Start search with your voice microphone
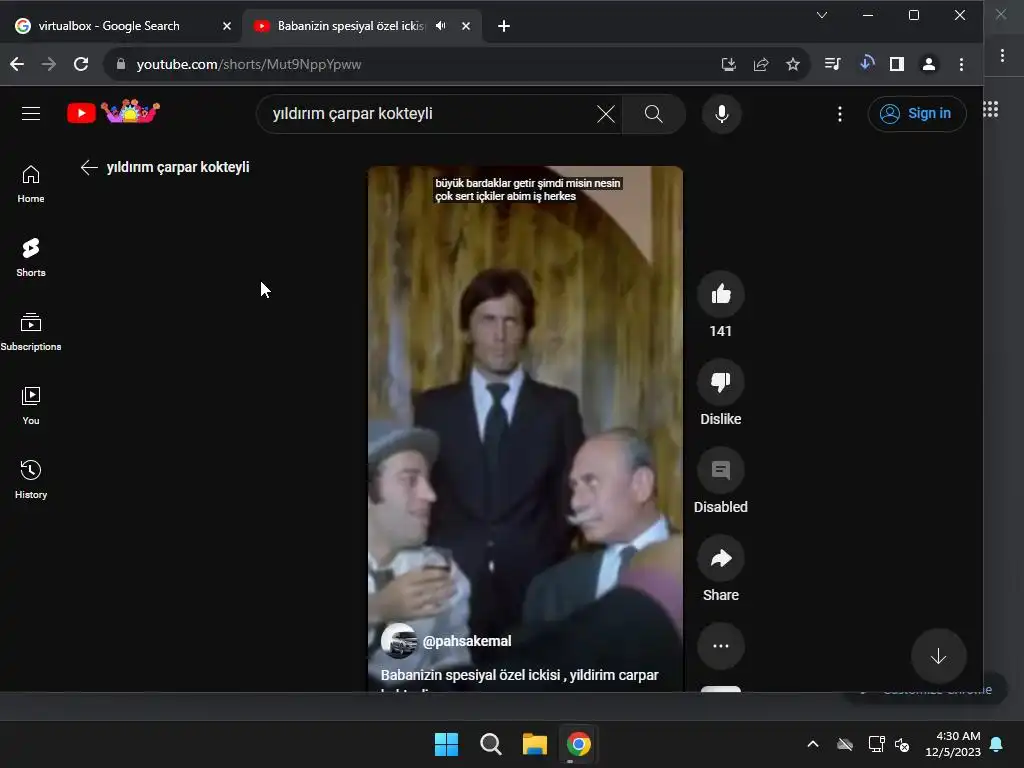 (x=722, y=114)
